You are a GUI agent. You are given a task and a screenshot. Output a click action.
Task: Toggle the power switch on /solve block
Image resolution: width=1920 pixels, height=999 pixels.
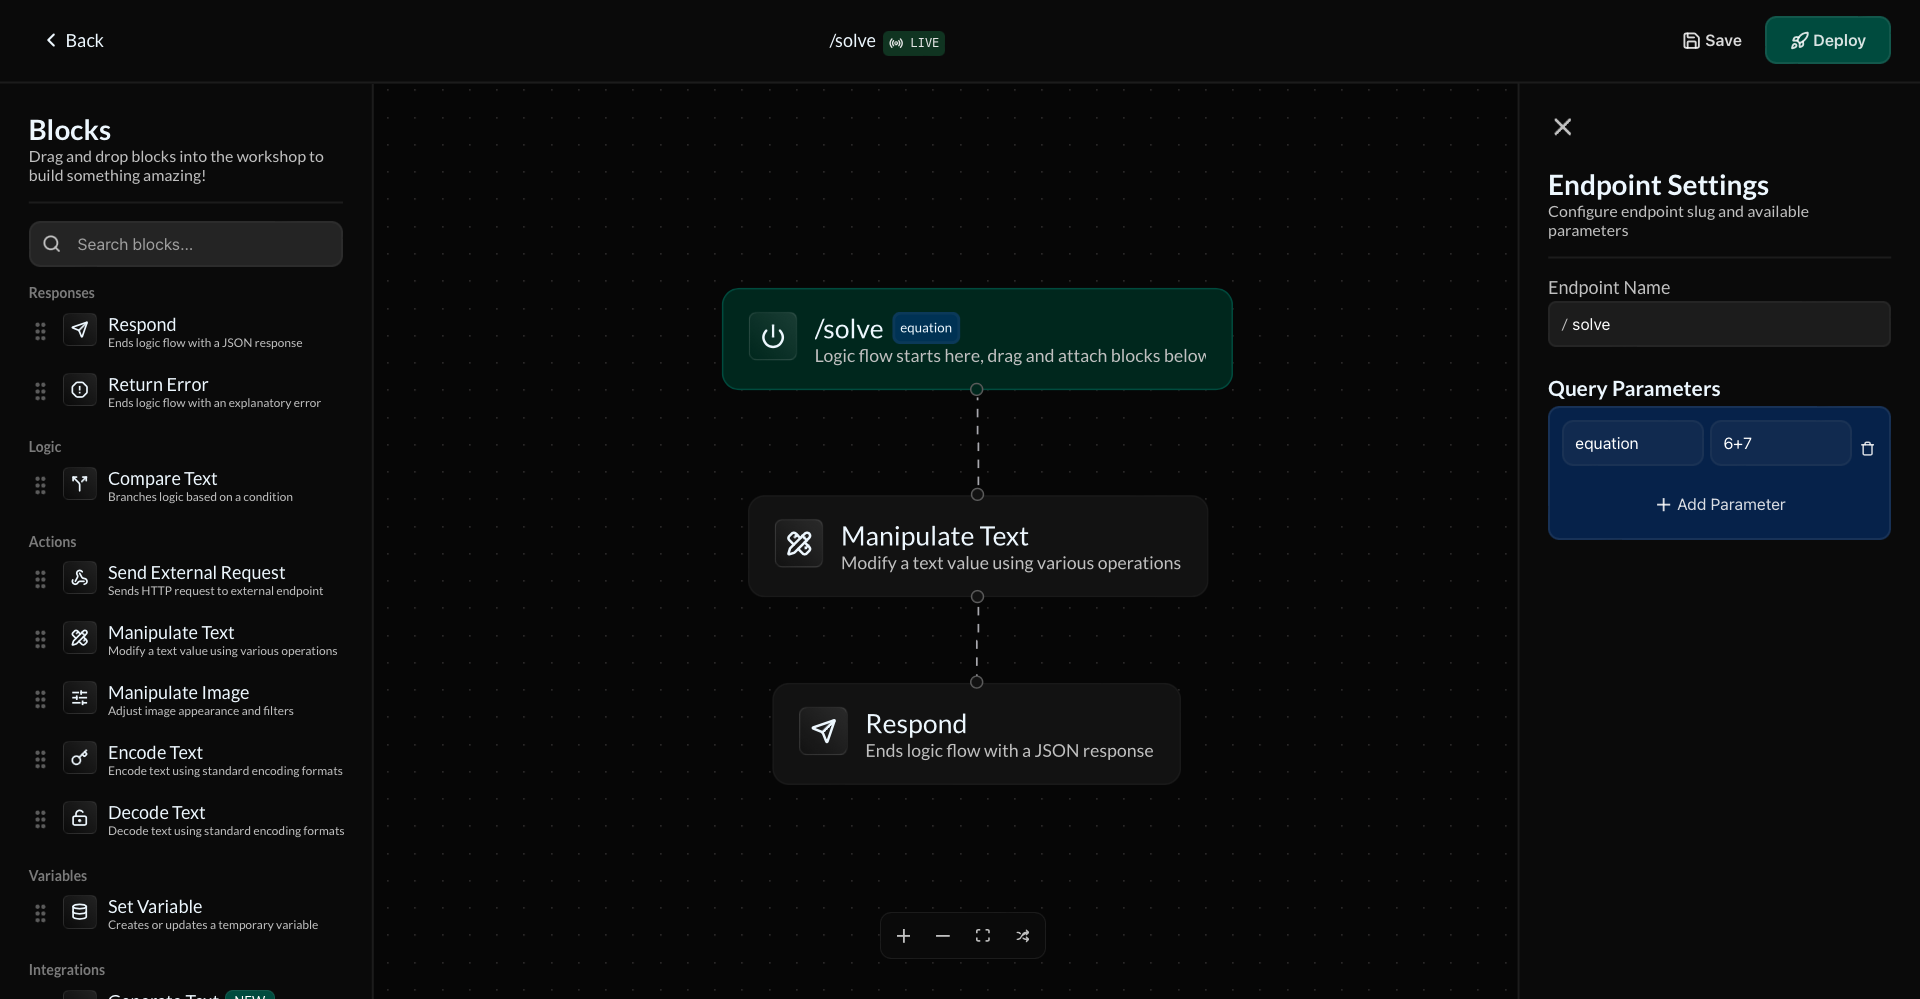click(771, 337)
